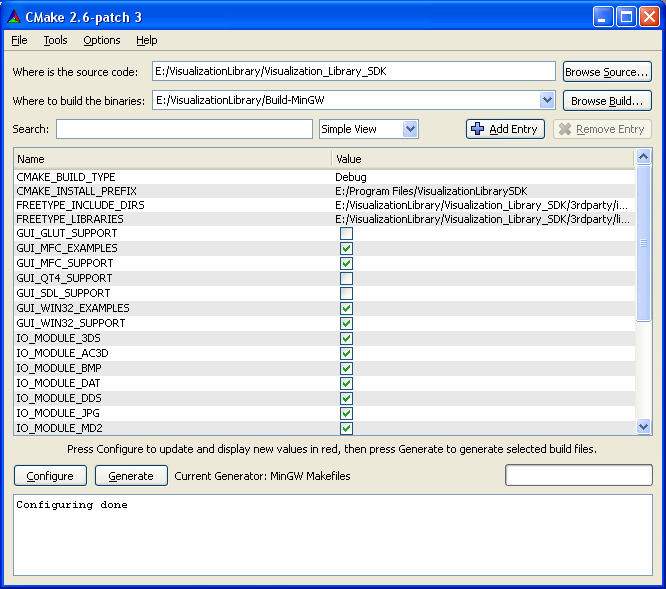Open the Tools menu
This screenshot has width=666, height=589.
coord(55,40)
